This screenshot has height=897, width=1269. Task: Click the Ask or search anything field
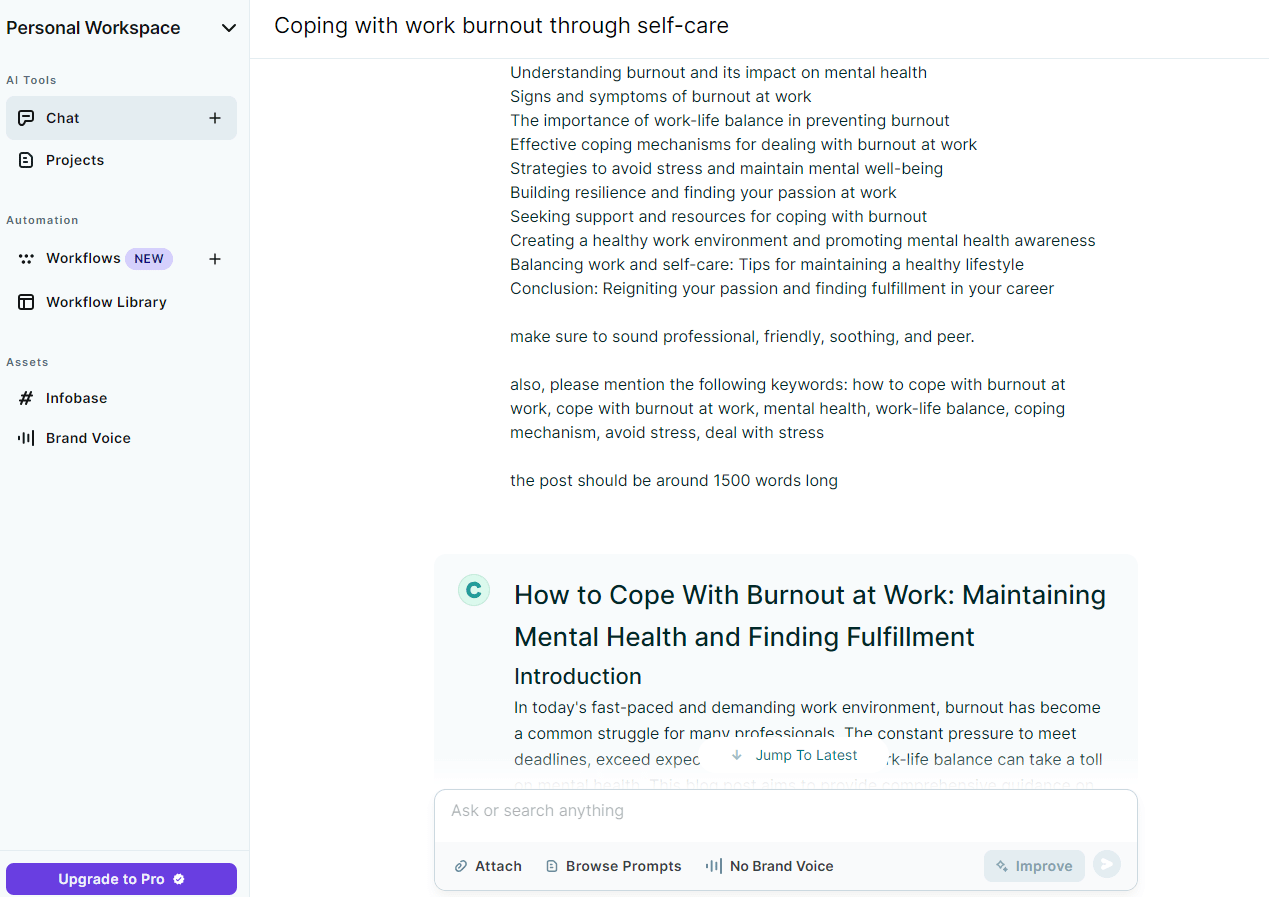point(785,811)
